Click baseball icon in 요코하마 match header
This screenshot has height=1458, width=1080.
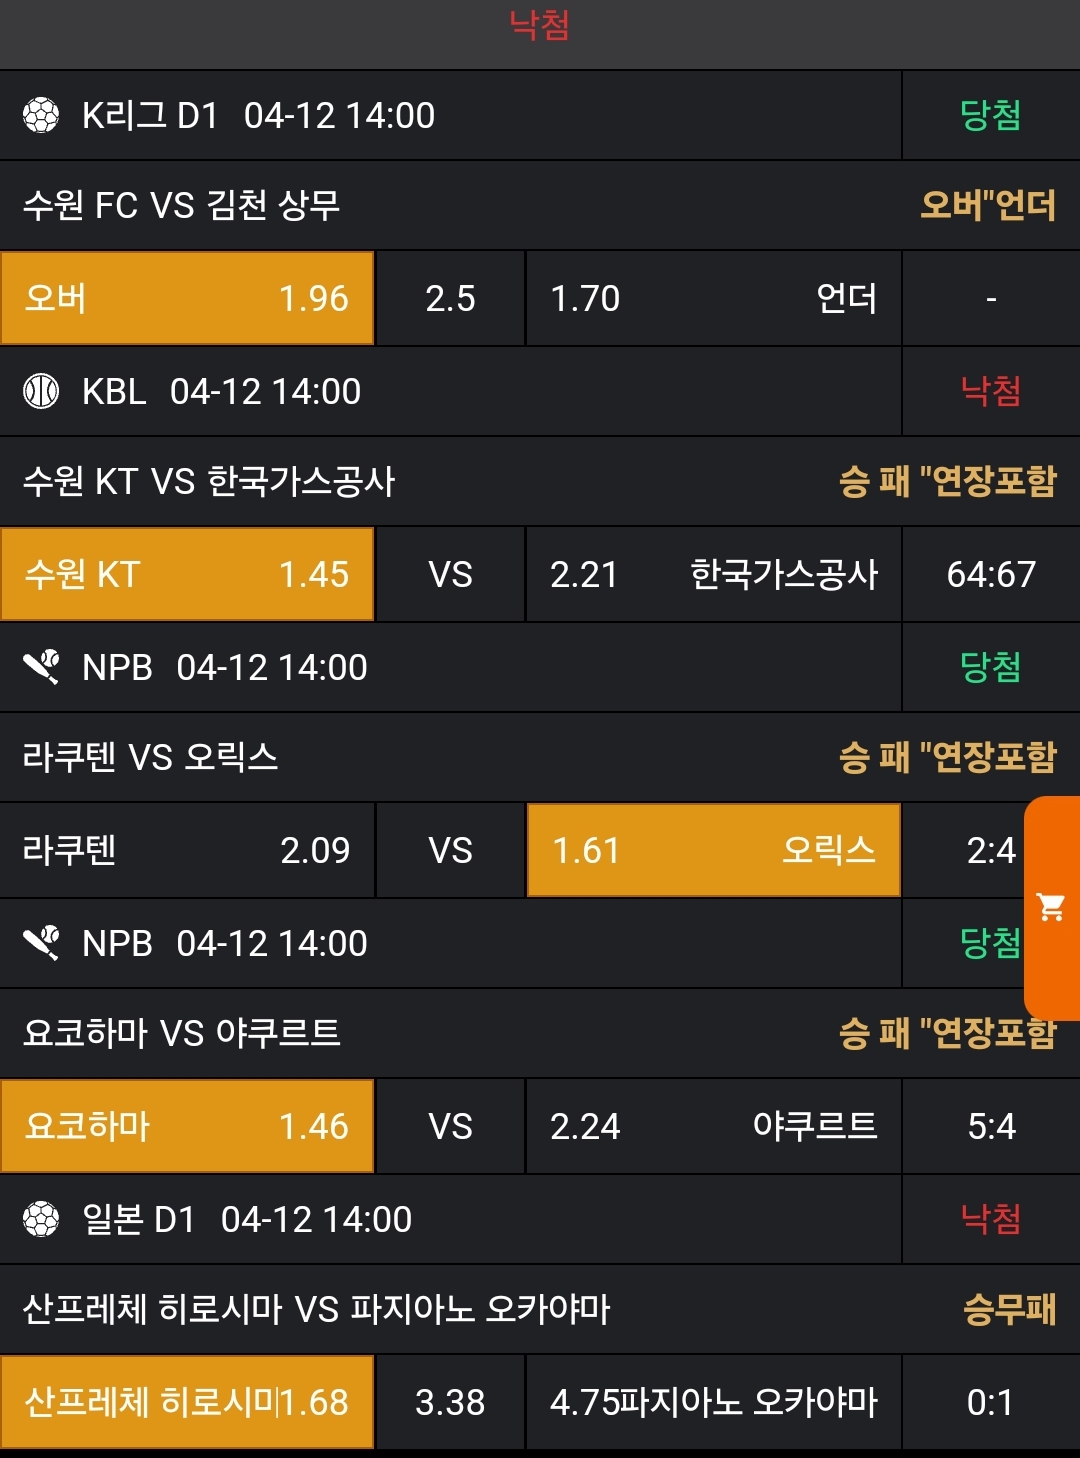click(41, 943)
